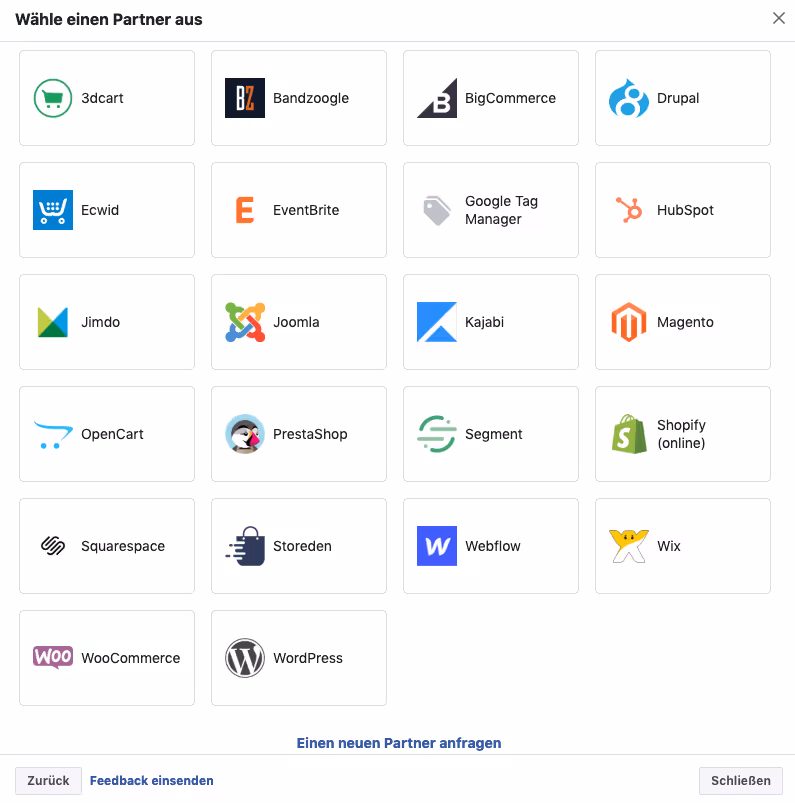795x803 pixels.
Task: Click the Webflow label text
Action: (x=493, y=546)
